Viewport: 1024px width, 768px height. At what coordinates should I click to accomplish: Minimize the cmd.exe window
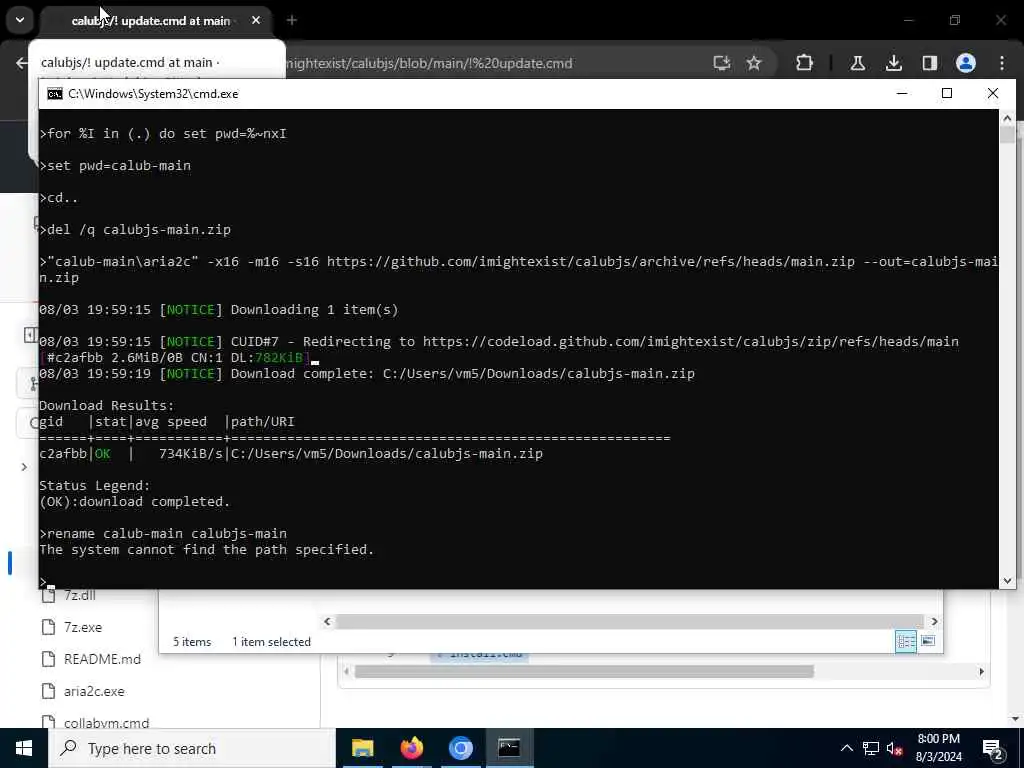click(x=902, y=93)
